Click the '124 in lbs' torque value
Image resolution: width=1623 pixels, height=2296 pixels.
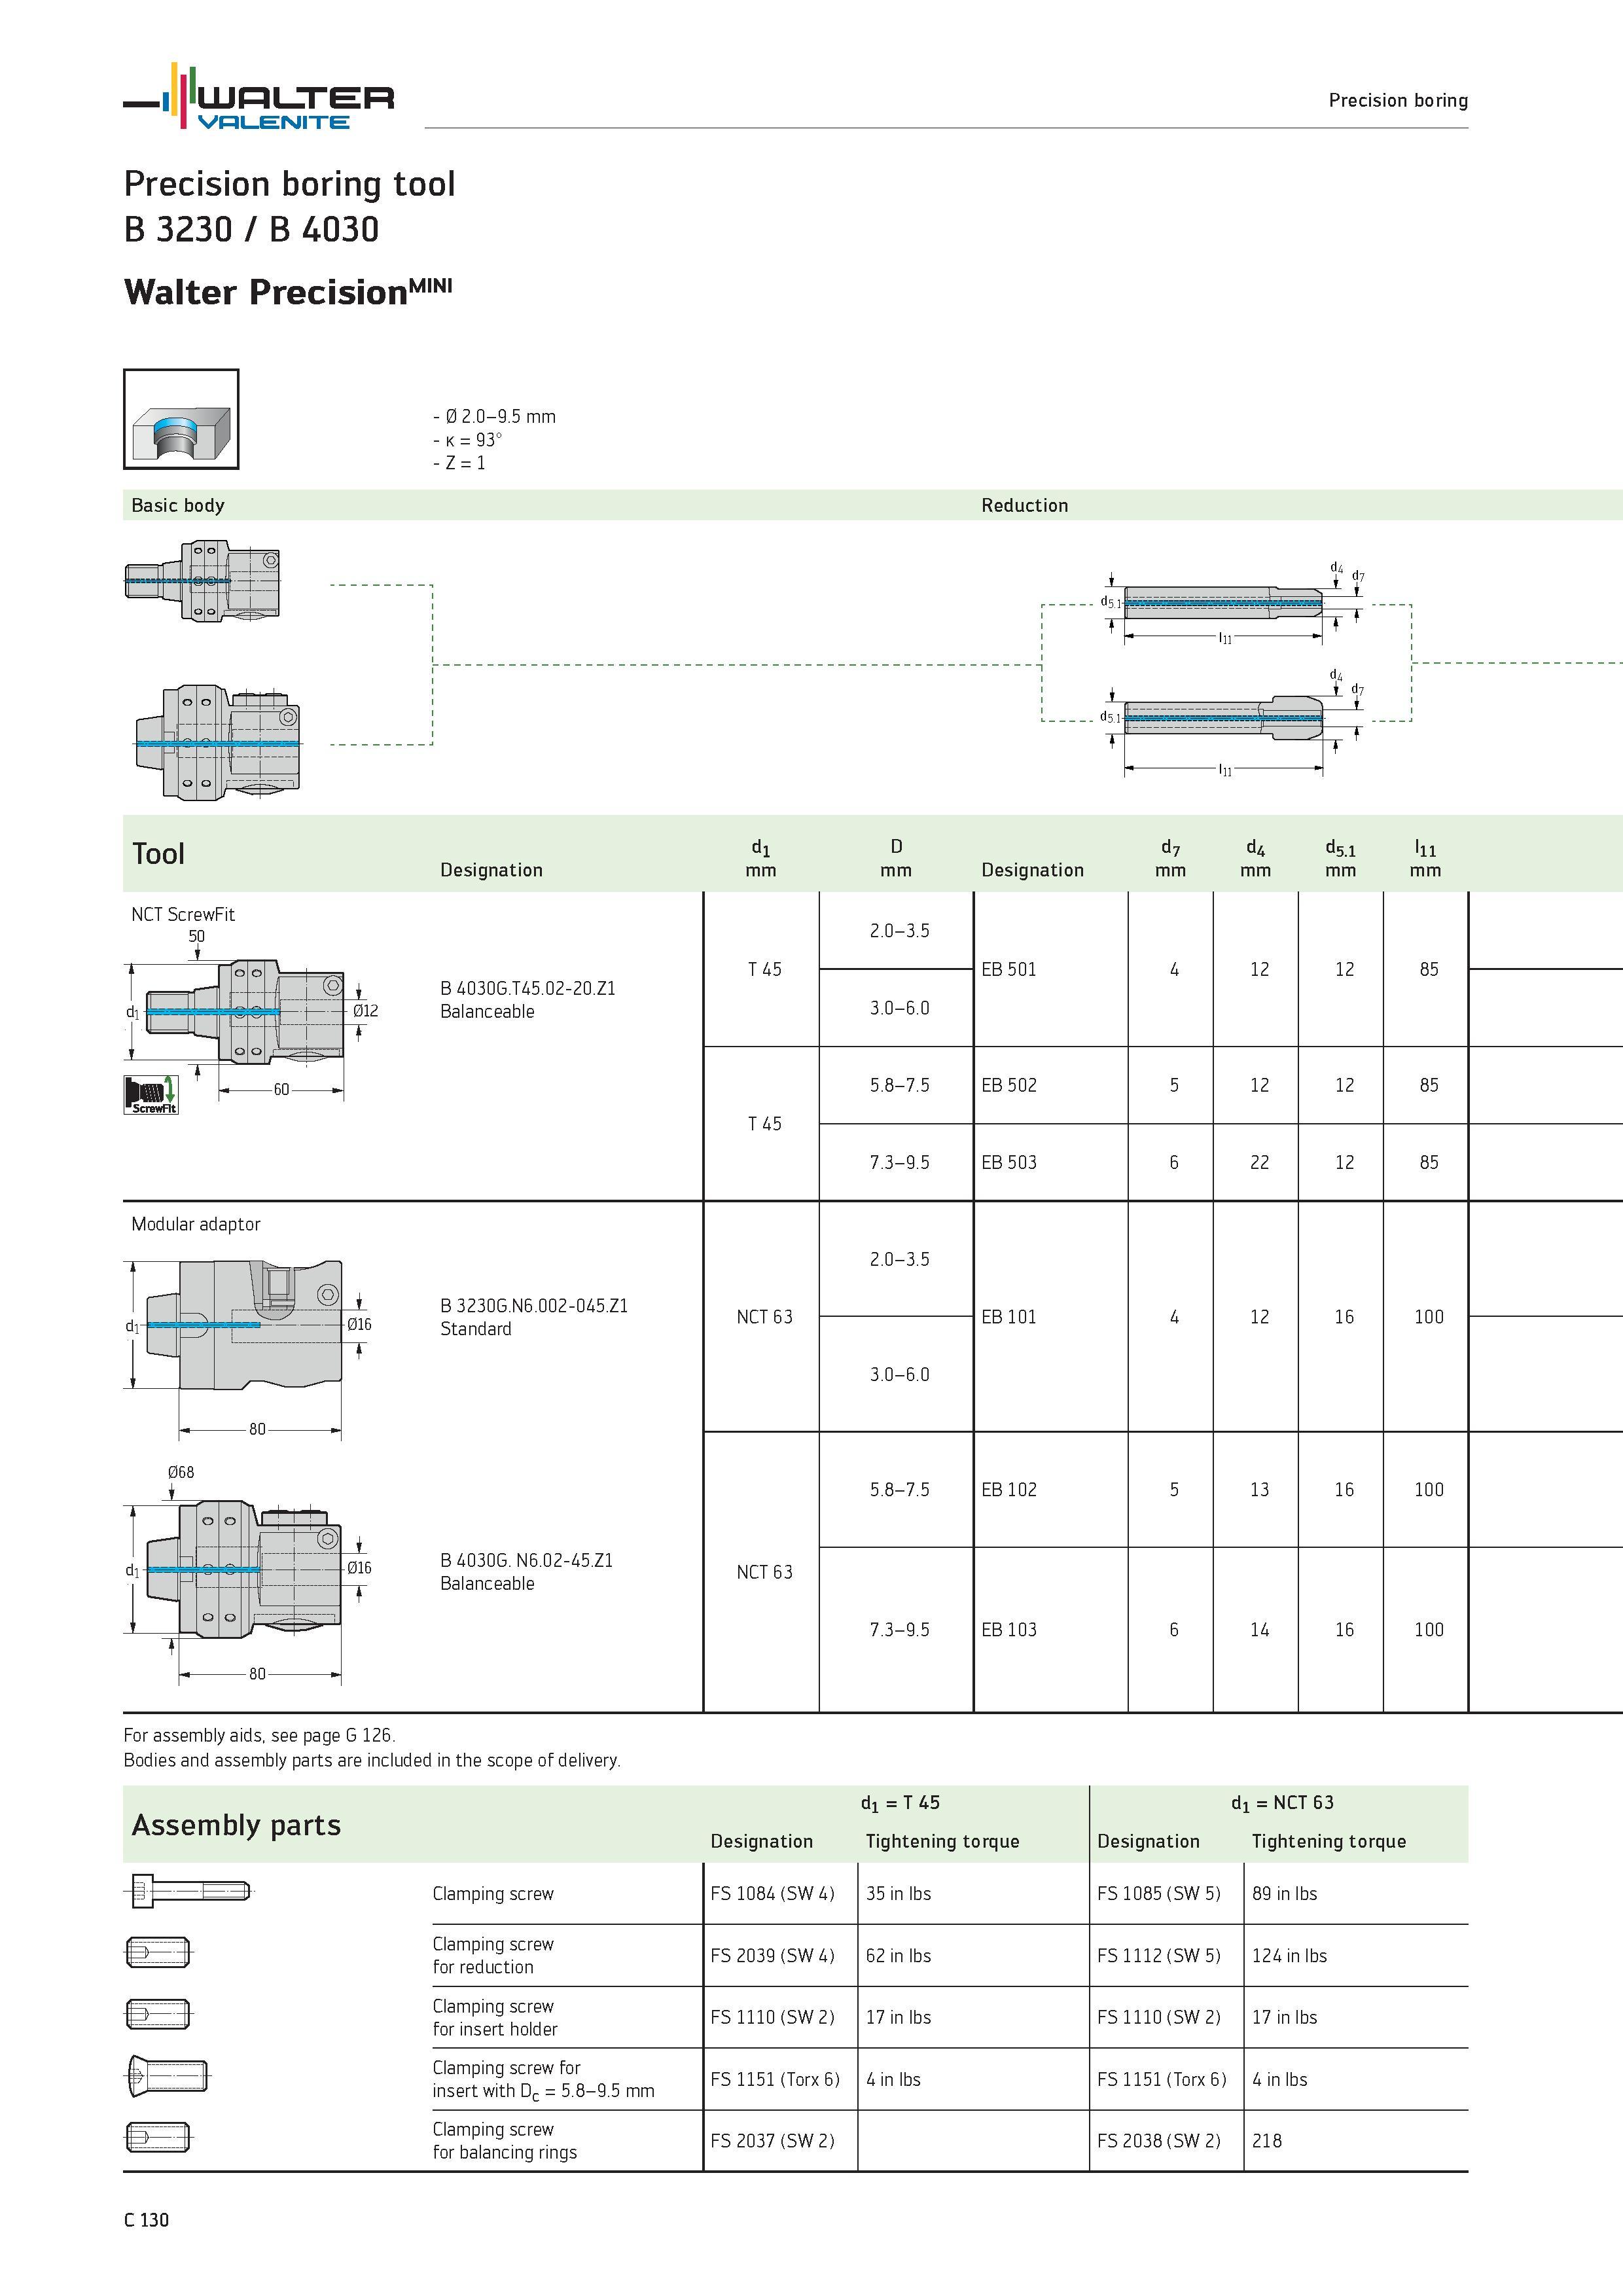[x=1290, y=1955]
